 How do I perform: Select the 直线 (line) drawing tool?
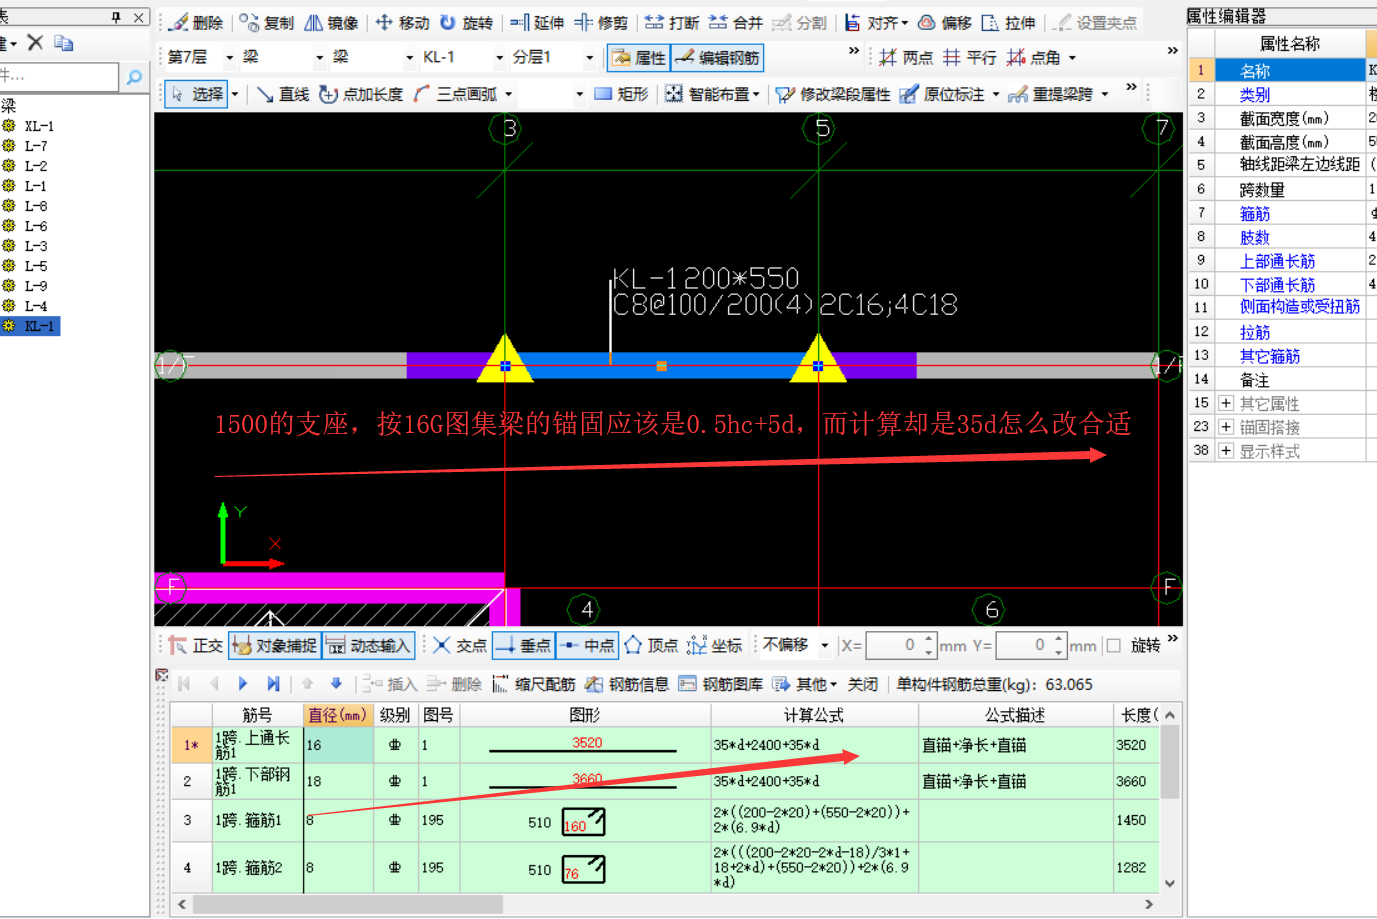tap(283, 94)
